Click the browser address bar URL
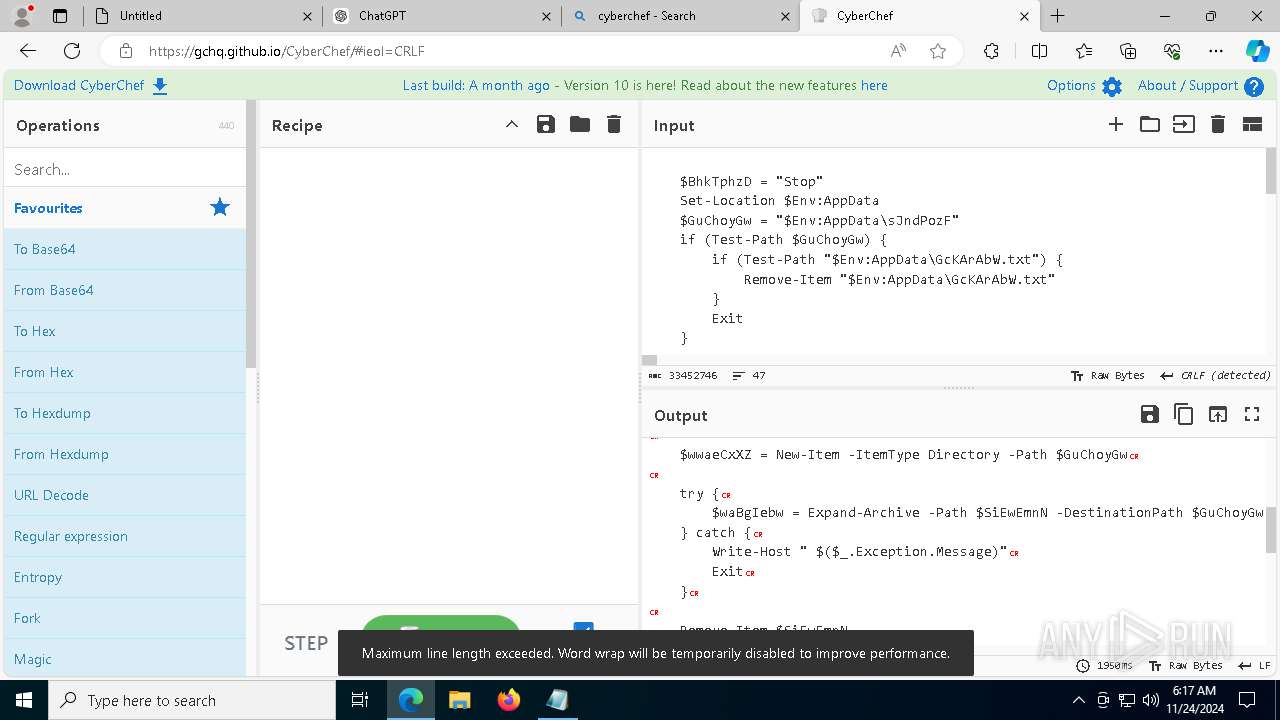The width and height of the screenshot is (1280, 720). [x=286, y=51]
